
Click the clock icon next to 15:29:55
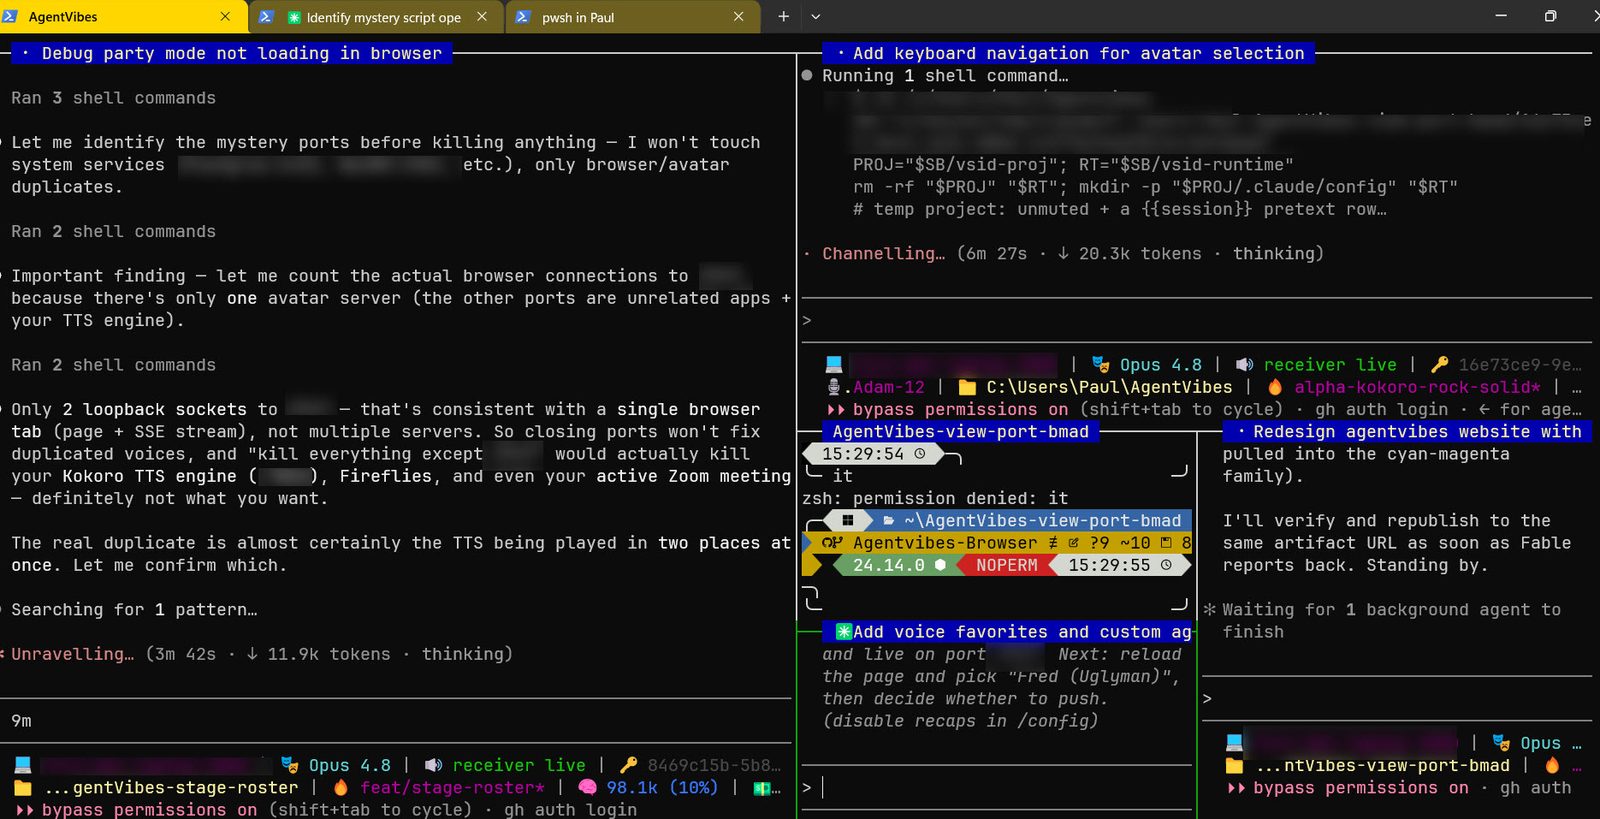pyautogui.click(x=1166, y=565)
